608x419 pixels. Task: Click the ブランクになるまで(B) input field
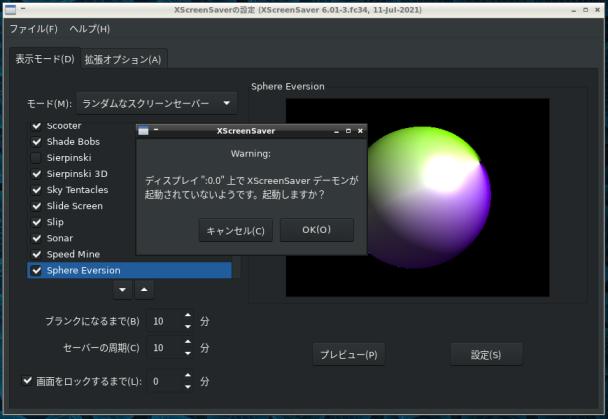164,321
